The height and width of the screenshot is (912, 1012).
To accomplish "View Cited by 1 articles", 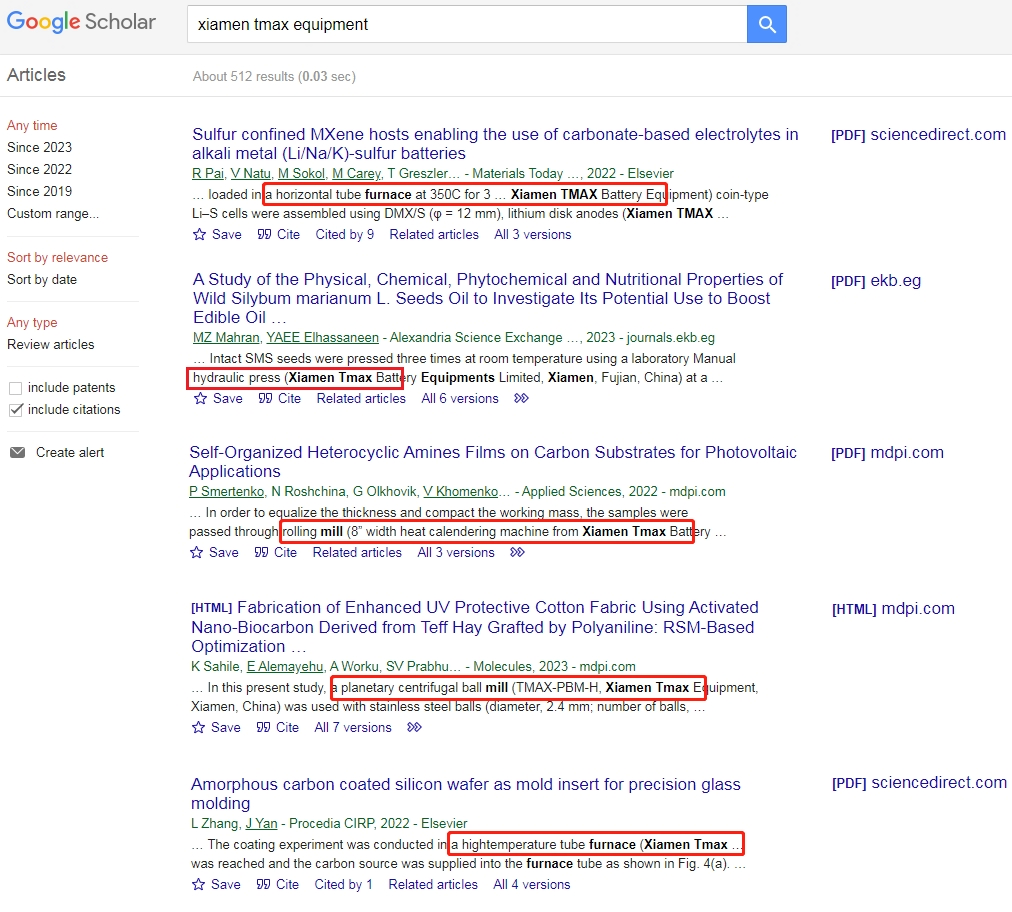I will click(343, 884).
